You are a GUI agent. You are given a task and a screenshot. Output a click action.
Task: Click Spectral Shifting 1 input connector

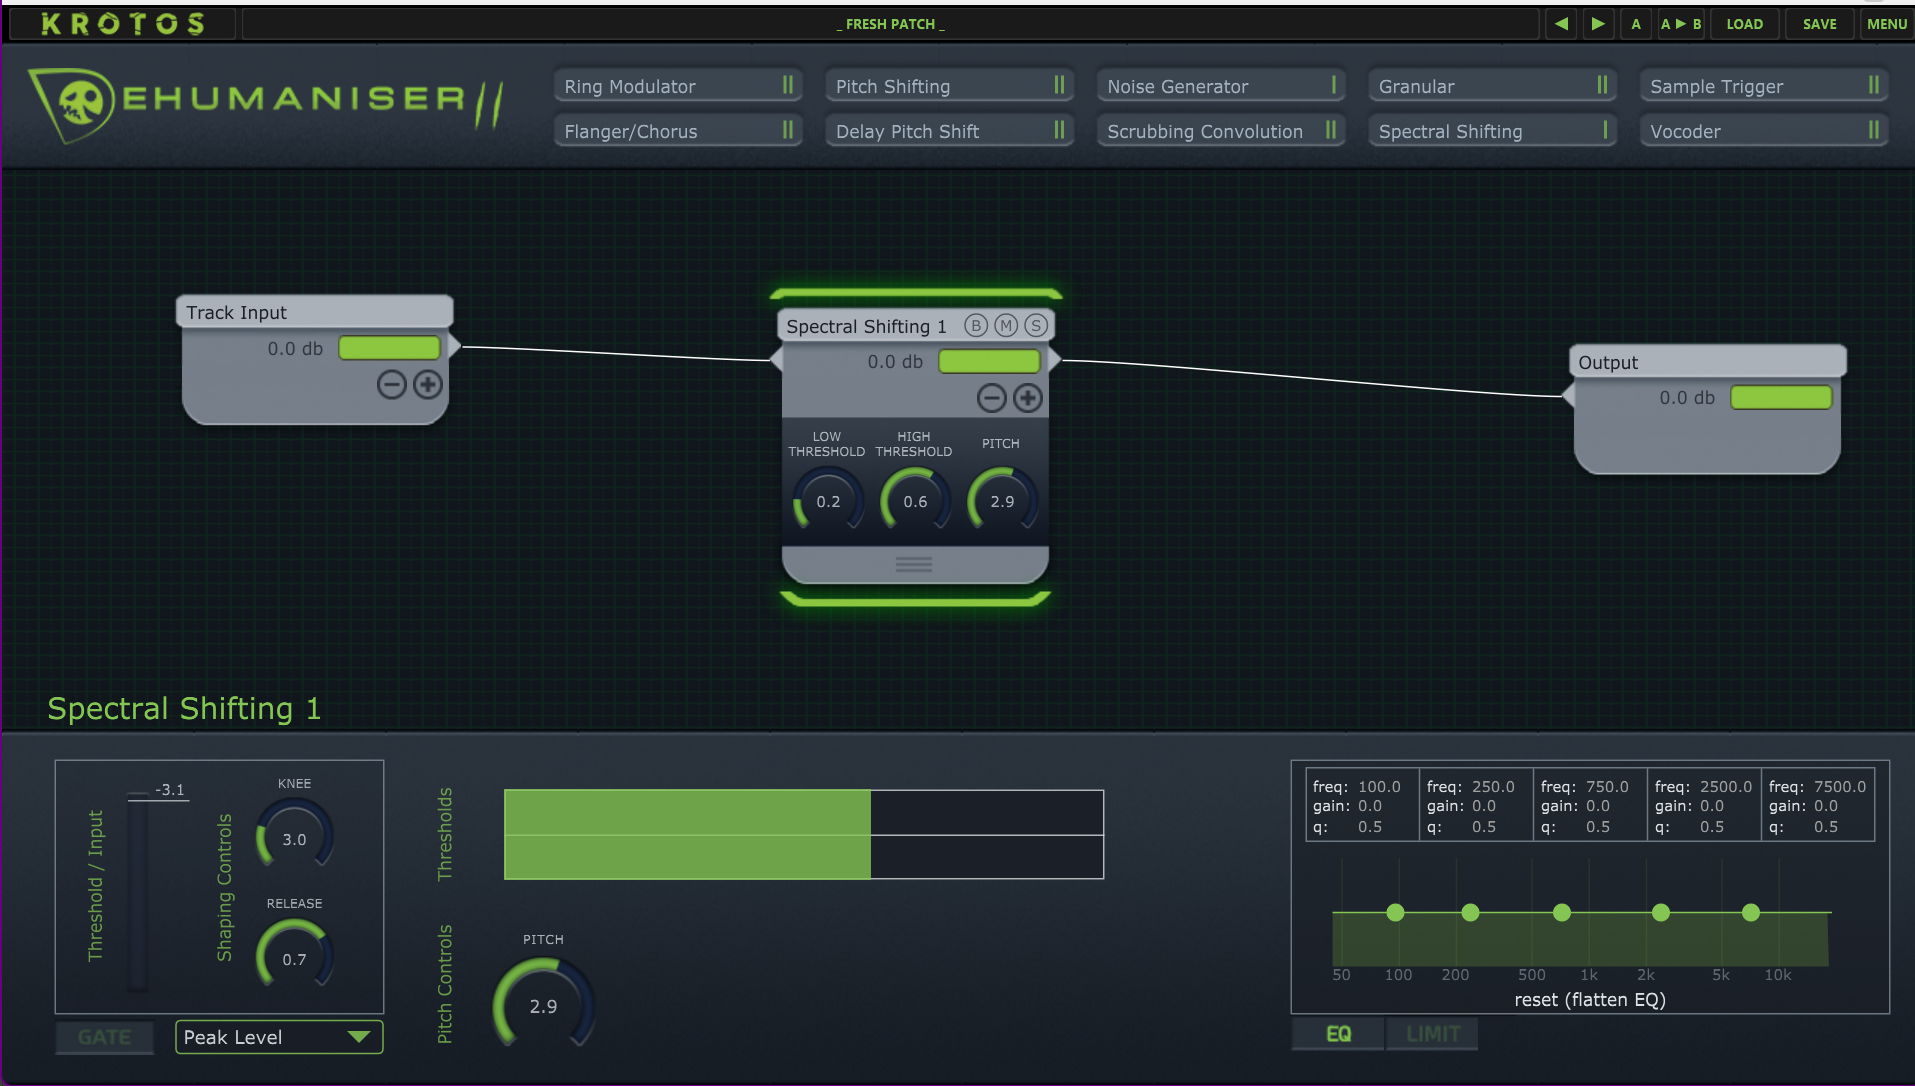[776, 360]
